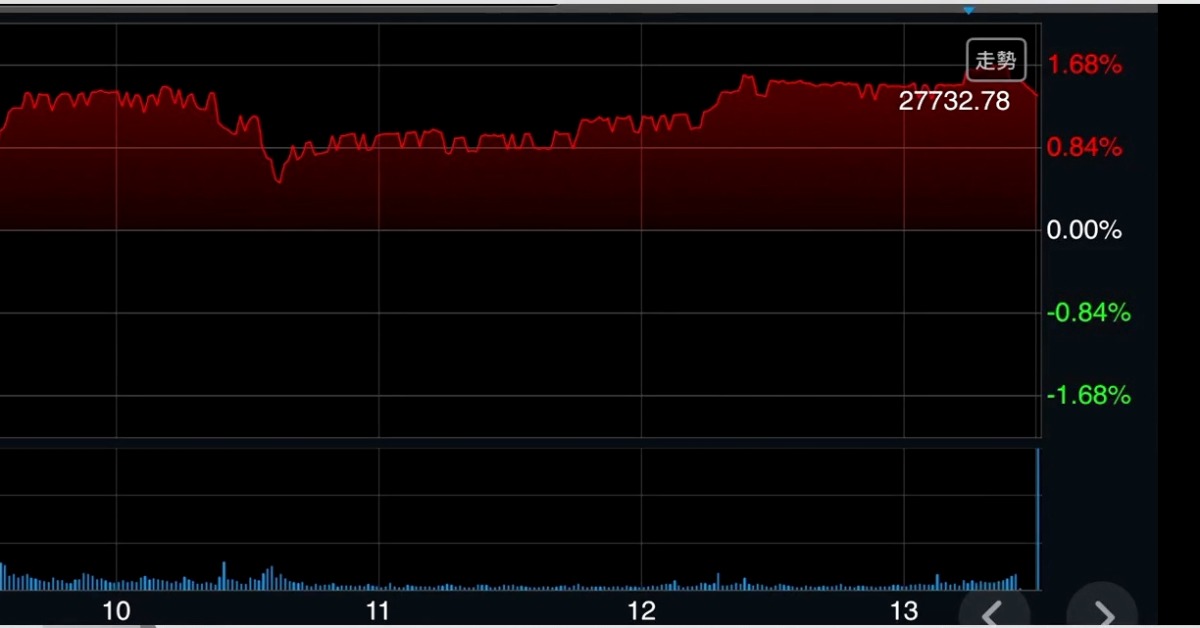The image size is (1200, 628).
Task: Click the volume spike before the 10:30 dip
Action: click(224, 574)
